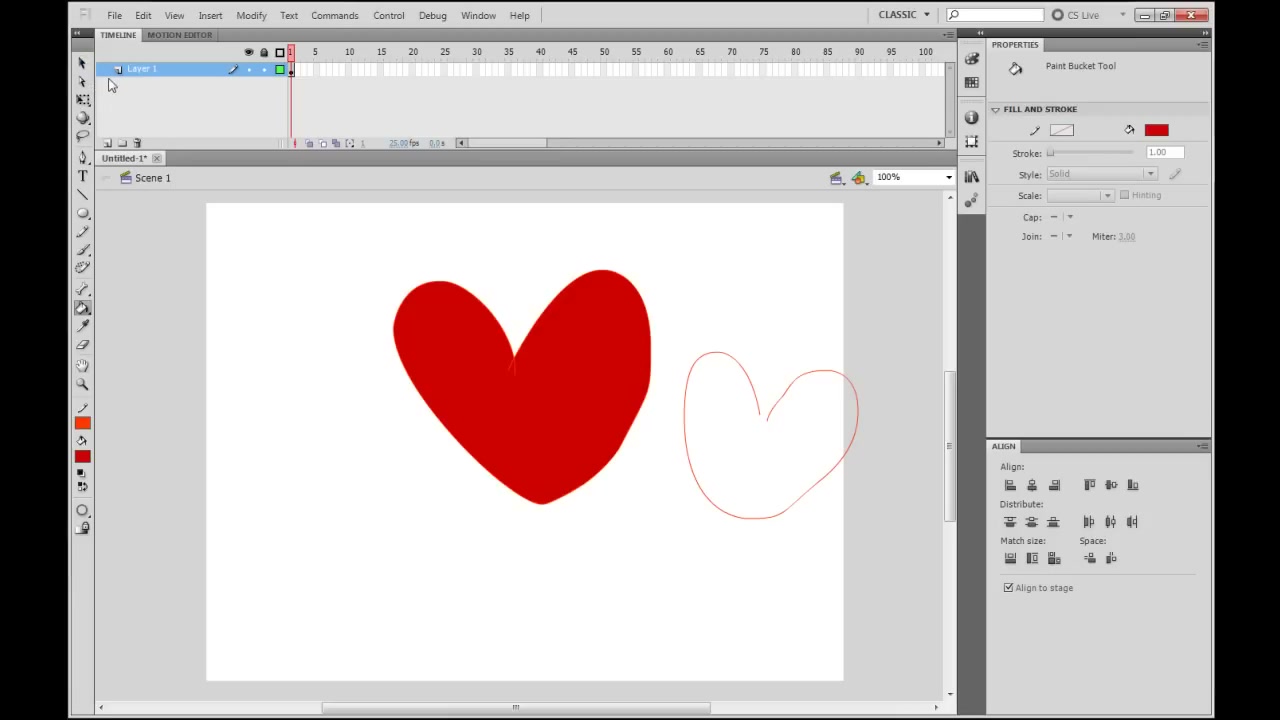Click the Edit Scene clapper icon
The width and height of the screenshot is (1280, 720).
pos(836,178)
